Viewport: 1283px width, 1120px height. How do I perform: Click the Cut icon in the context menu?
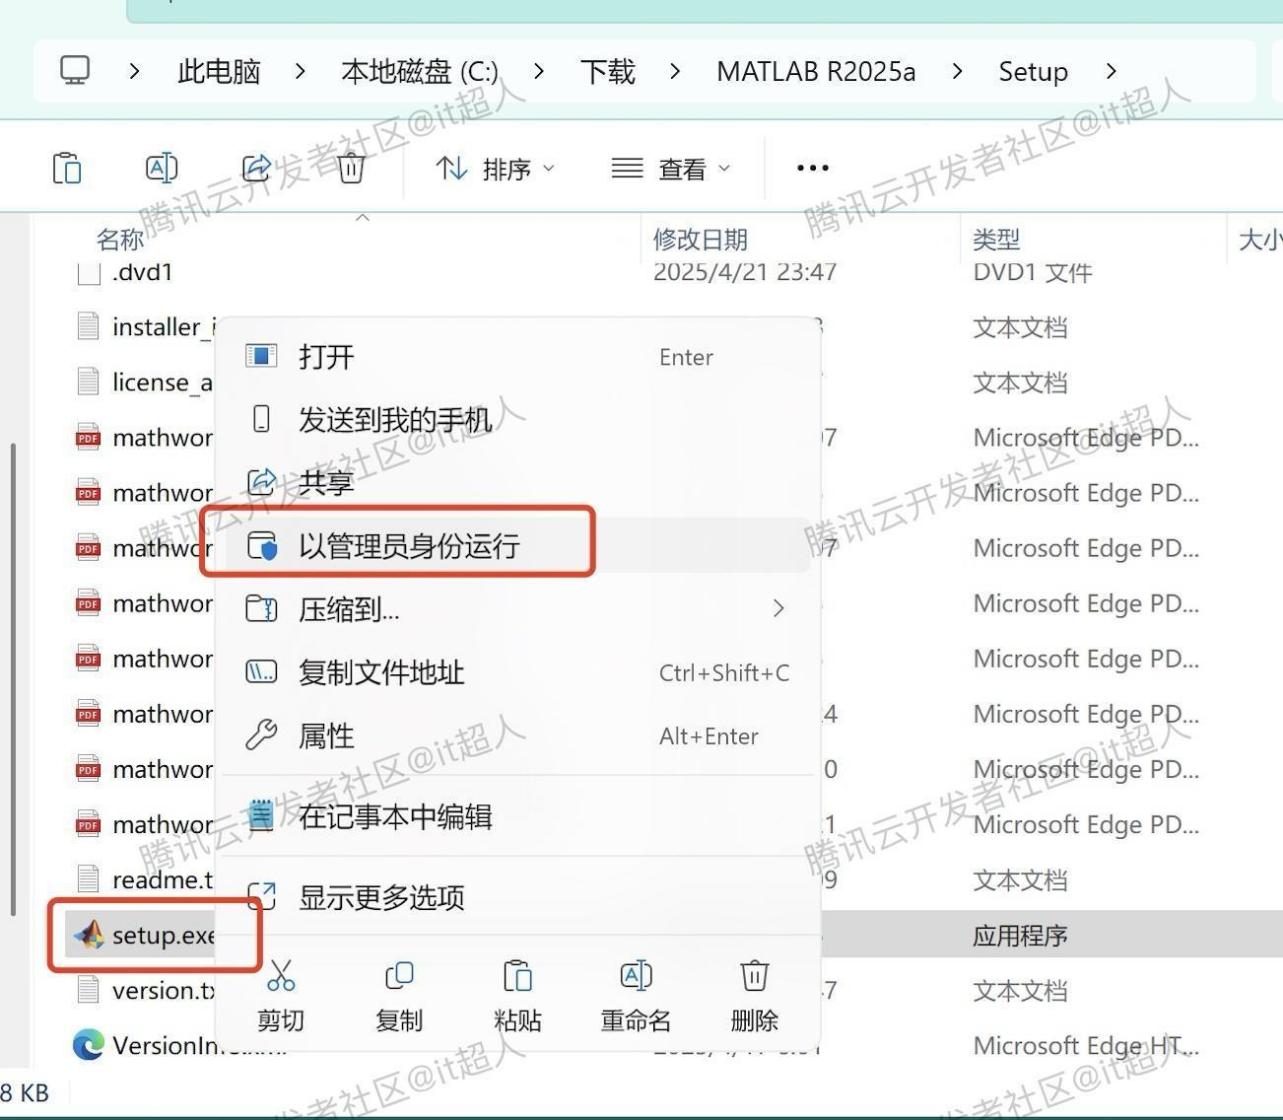pyautogui.click(x=281, y=976)
